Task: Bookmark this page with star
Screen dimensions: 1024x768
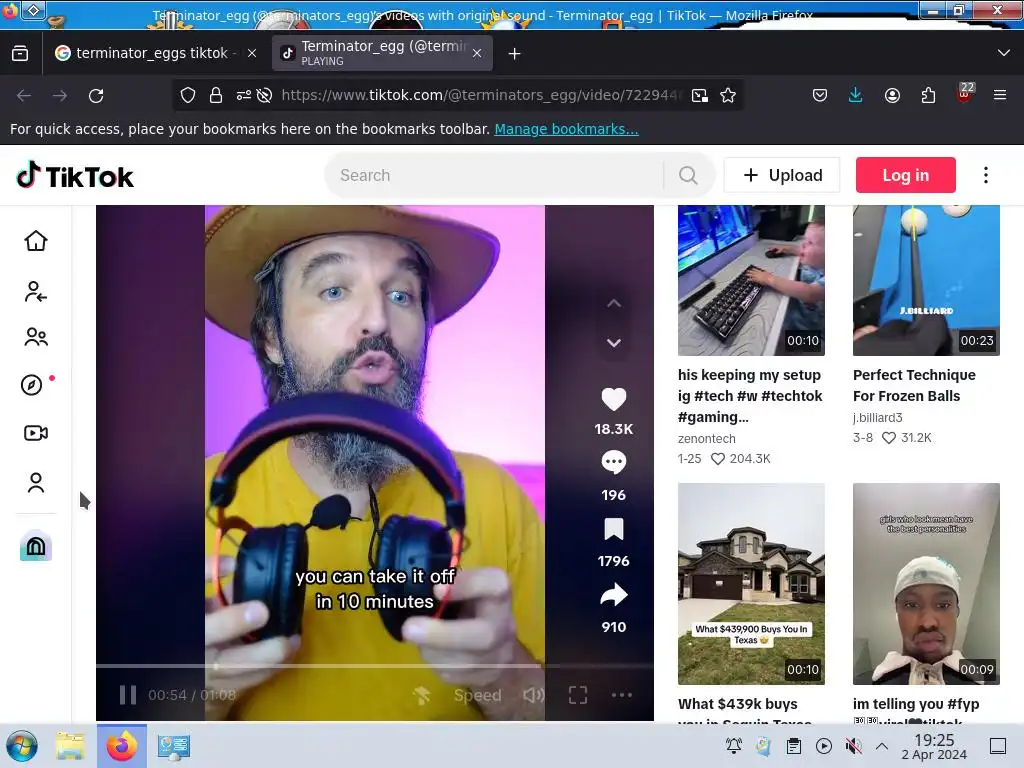Action: [728, 95]
